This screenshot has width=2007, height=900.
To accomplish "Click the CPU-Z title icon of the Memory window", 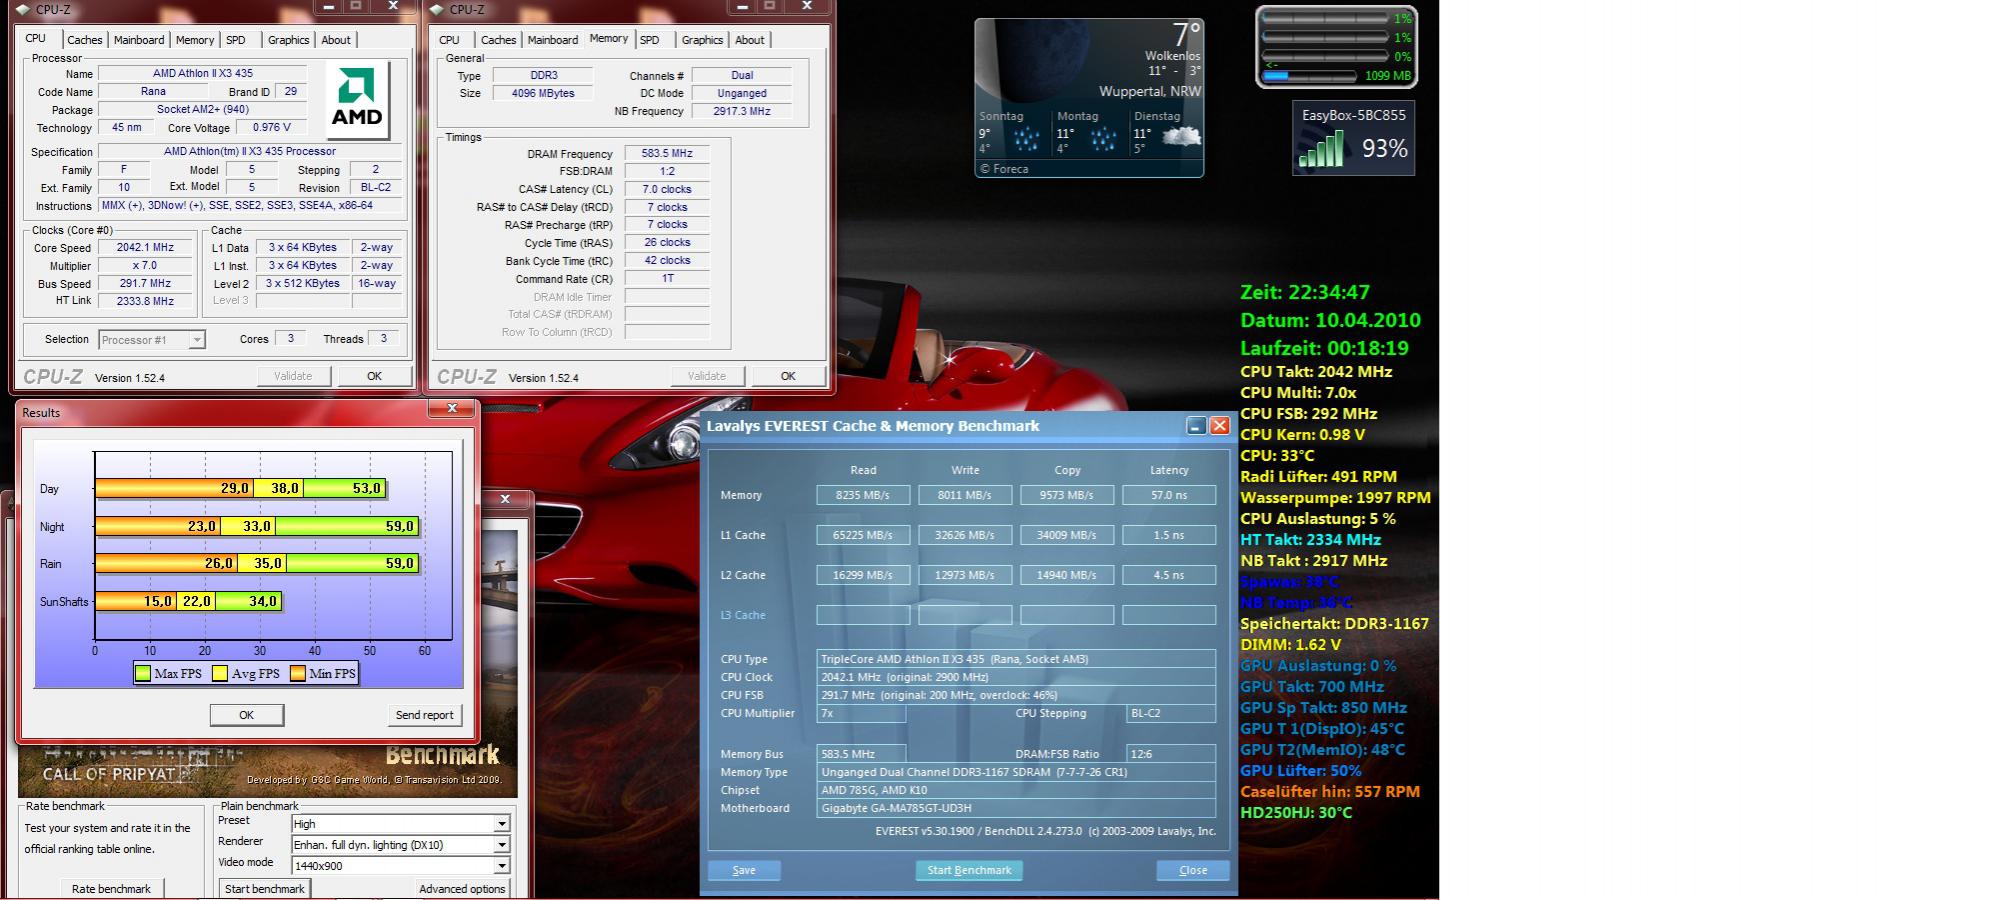I will click(436, 9).
